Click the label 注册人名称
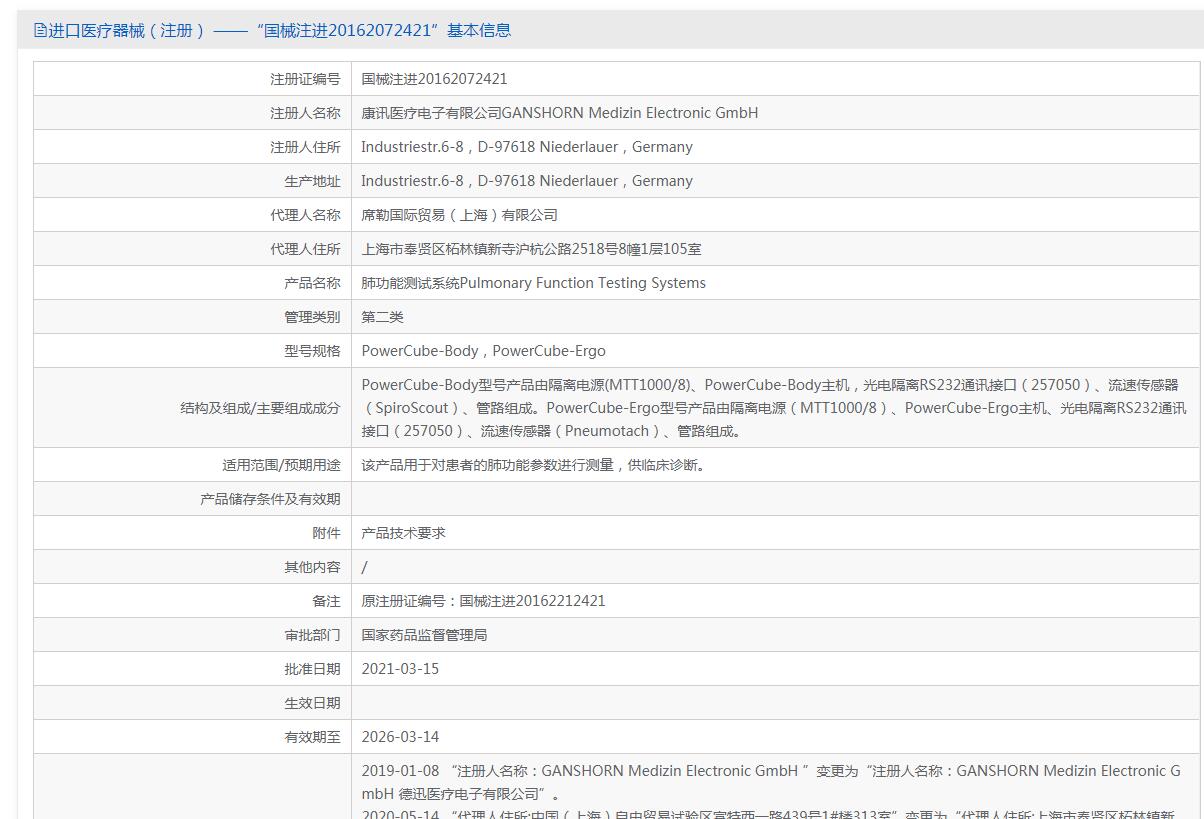The height and width of the screenshot is (819, 1204). (x=305, y=113)
